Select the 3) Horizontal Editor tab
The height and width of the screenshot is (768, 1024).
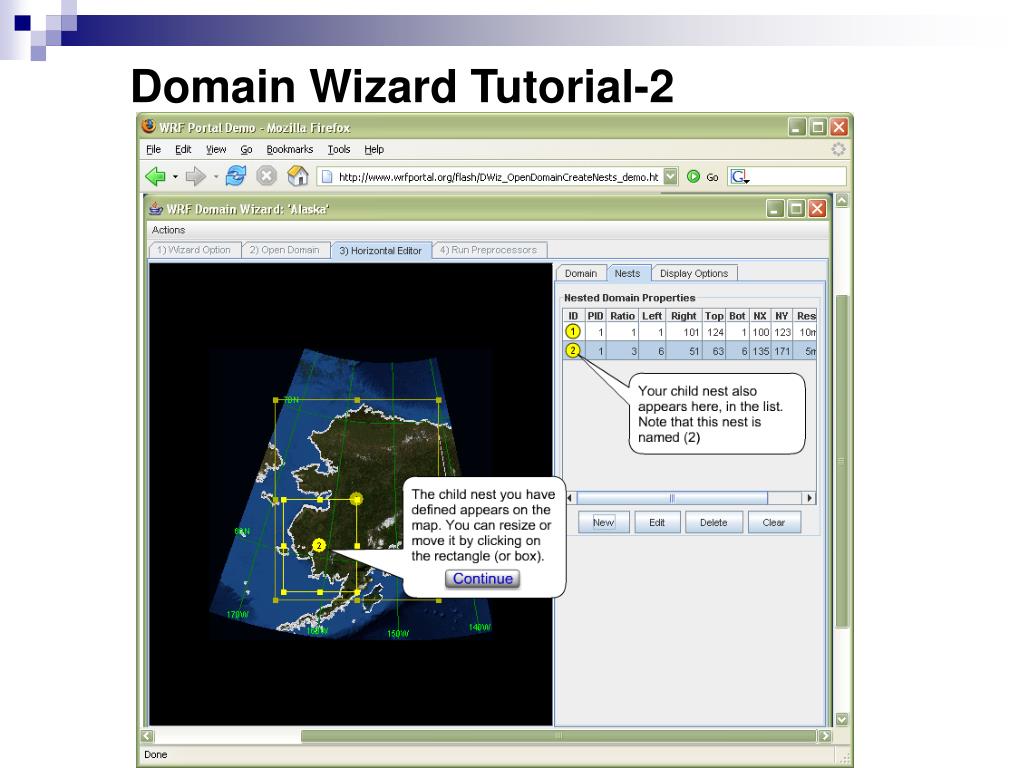pos(381,251)
